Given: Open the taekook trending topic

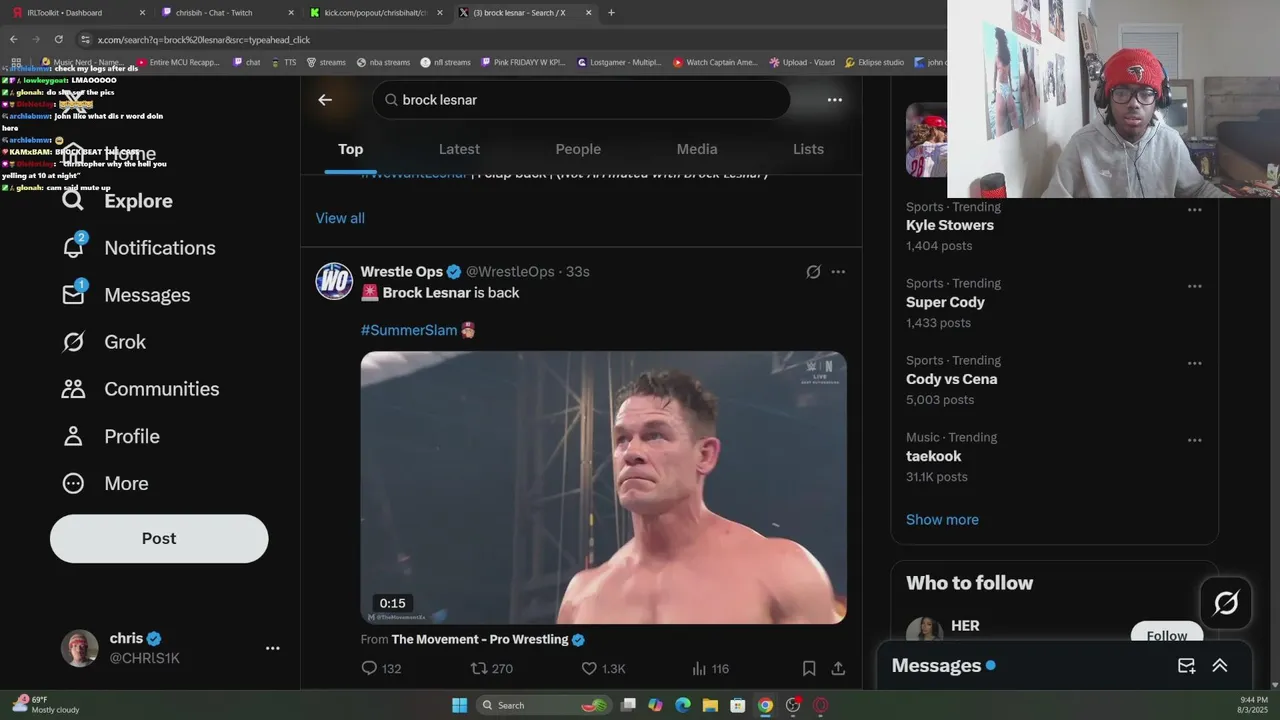Looking at the screenshot, I should 934,456.
